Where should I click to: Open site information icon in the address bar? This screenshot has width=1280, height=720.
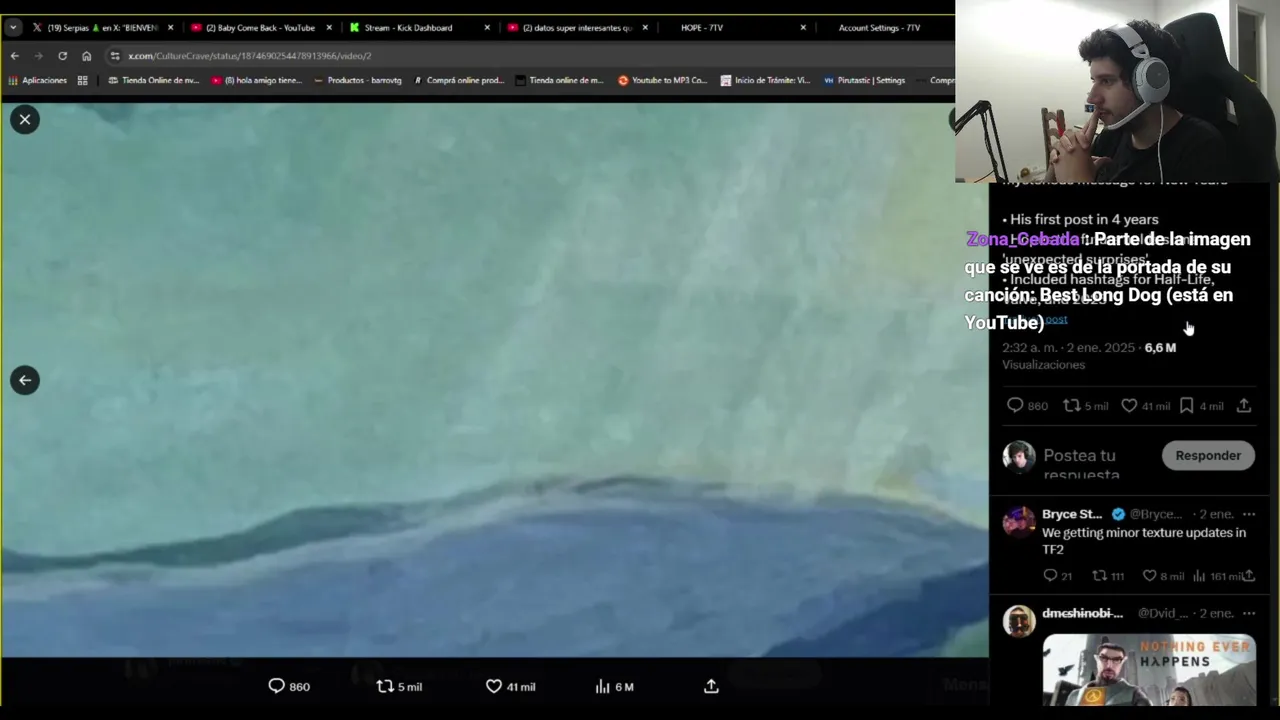(115, 56)
